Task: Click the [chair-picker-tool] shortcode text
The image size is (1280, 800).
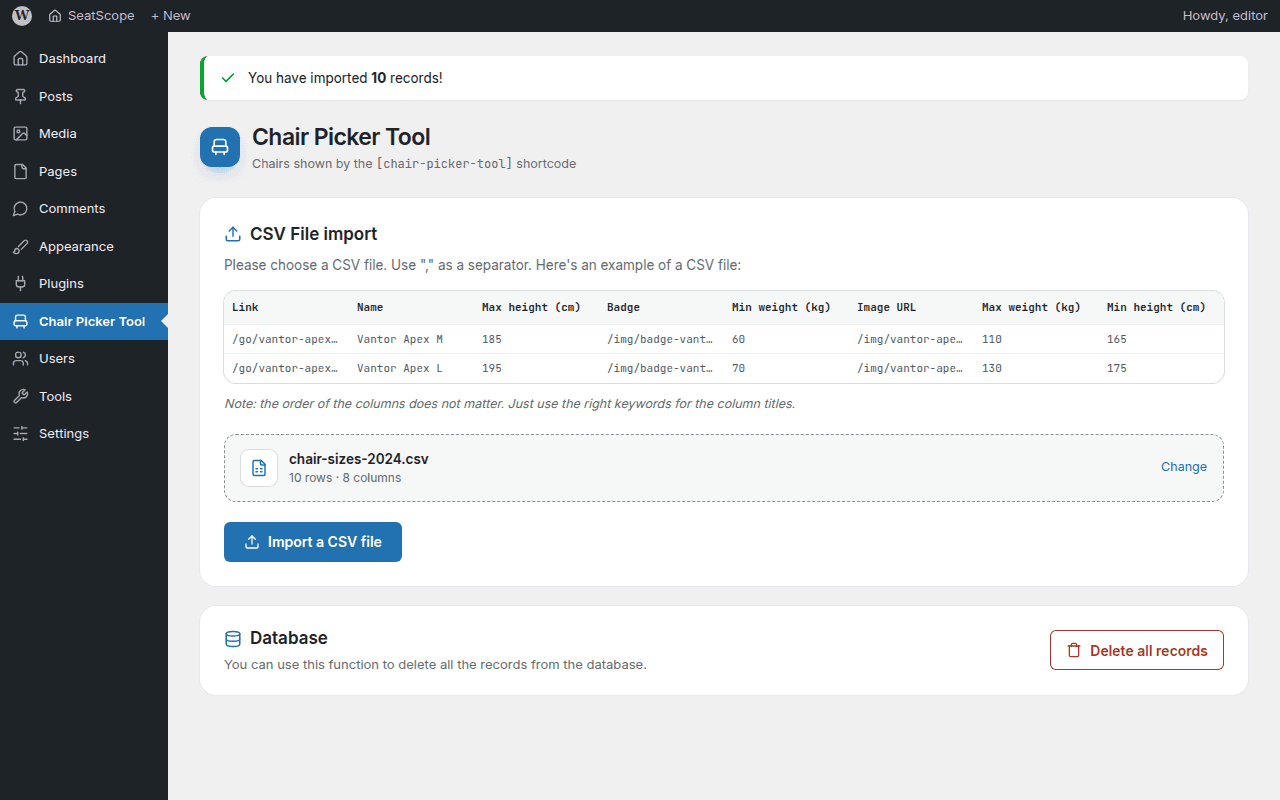Action: pos(444,163)
